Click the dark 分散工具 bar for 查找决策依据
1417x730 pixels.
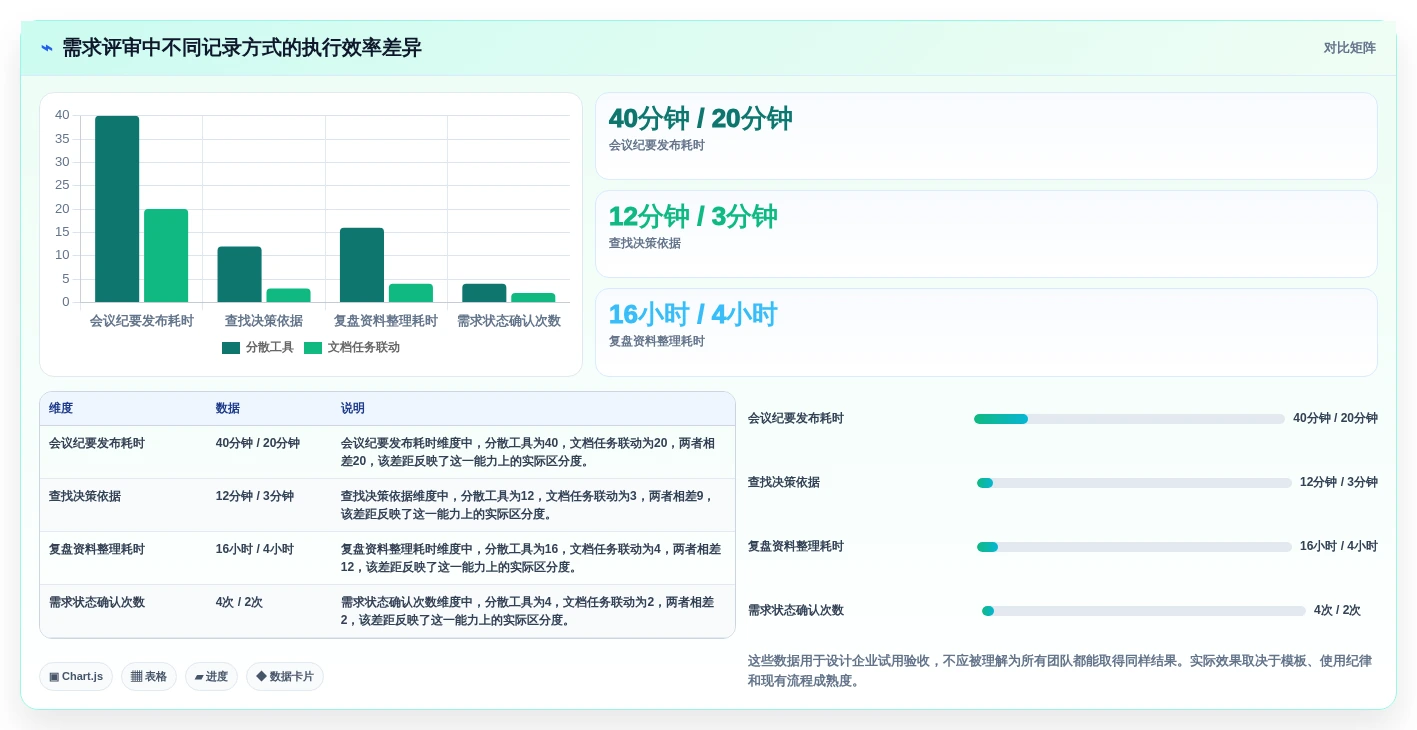239,274
